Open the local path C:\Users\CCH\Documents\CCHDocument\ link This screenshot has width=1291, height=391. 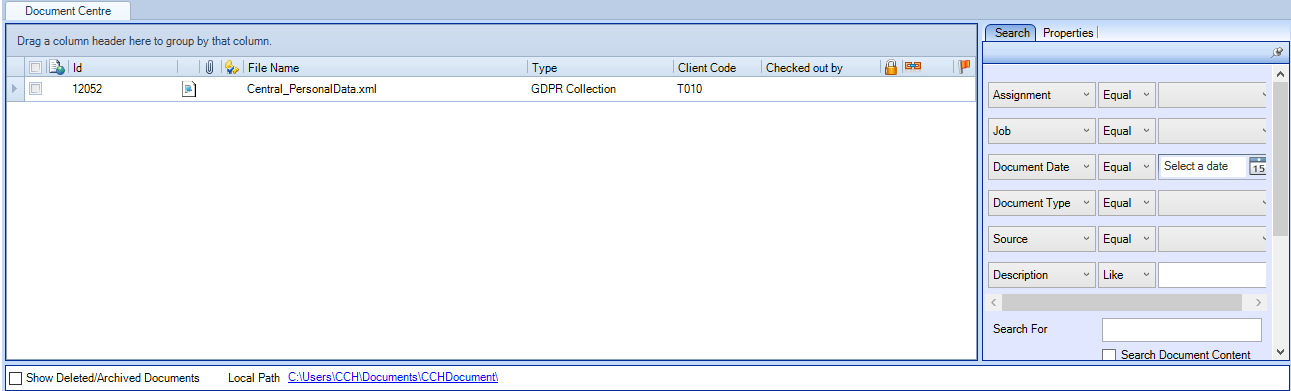pyautogui.click(x=393, y=378)
